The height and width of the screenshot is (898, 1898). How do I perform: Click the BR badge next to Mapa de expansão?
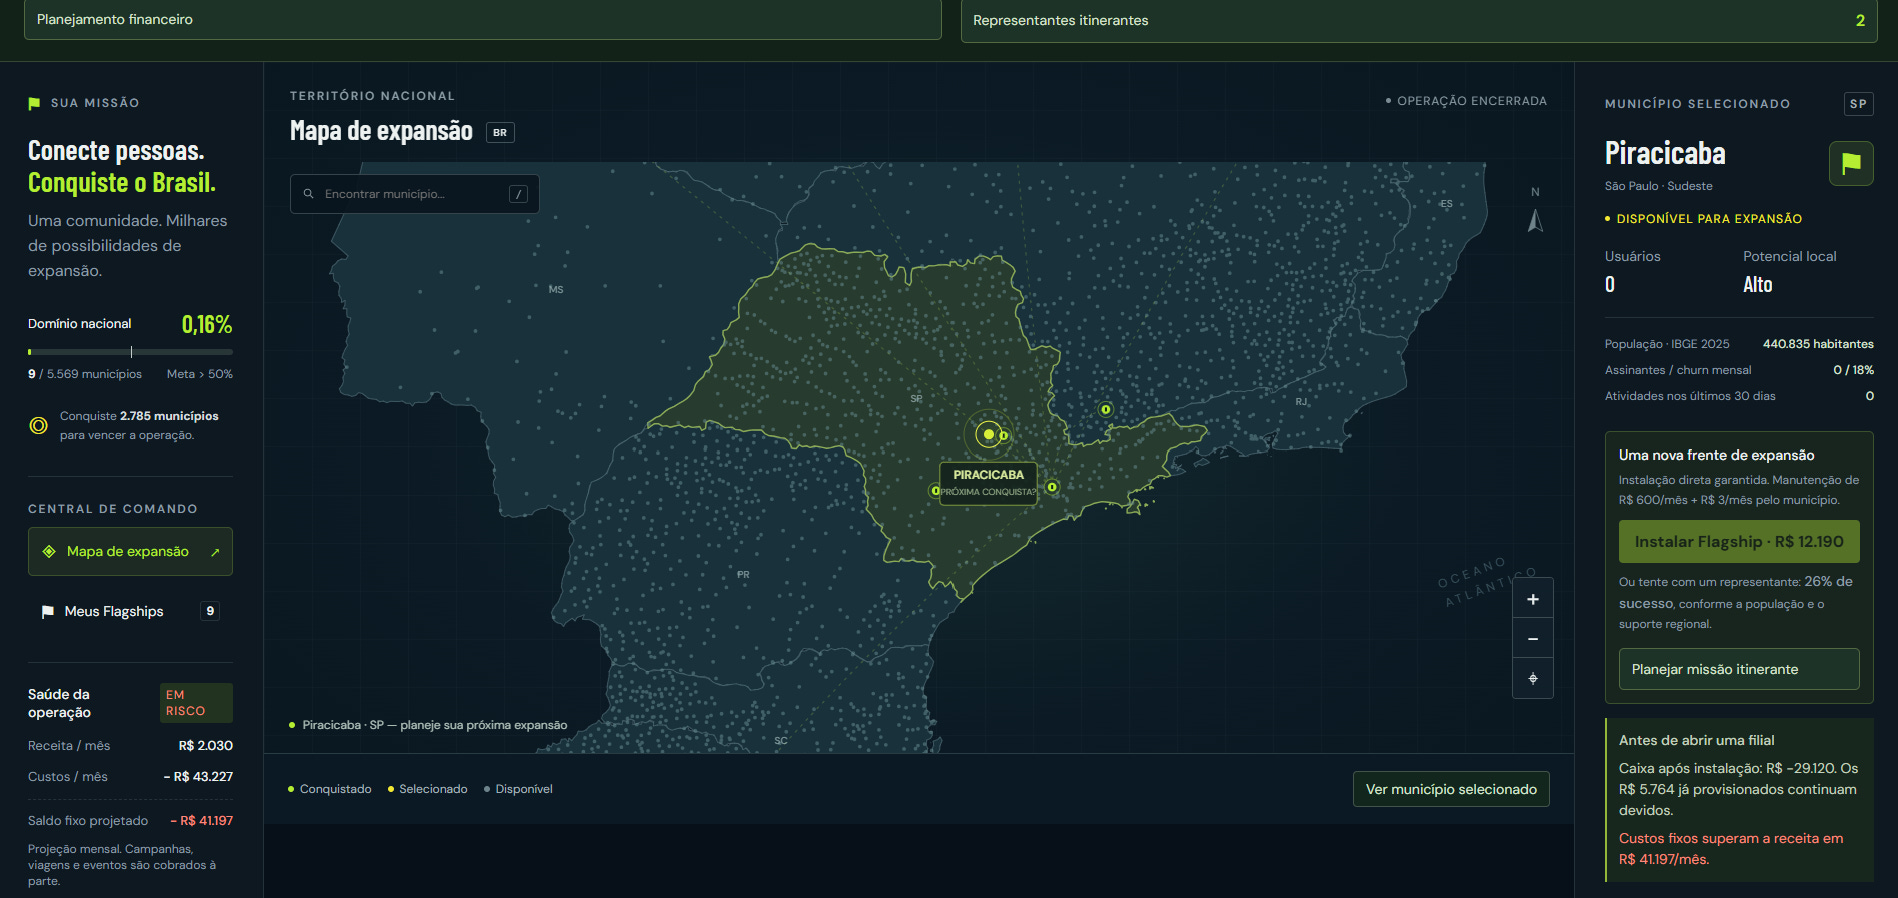click(x=500, y=132)
